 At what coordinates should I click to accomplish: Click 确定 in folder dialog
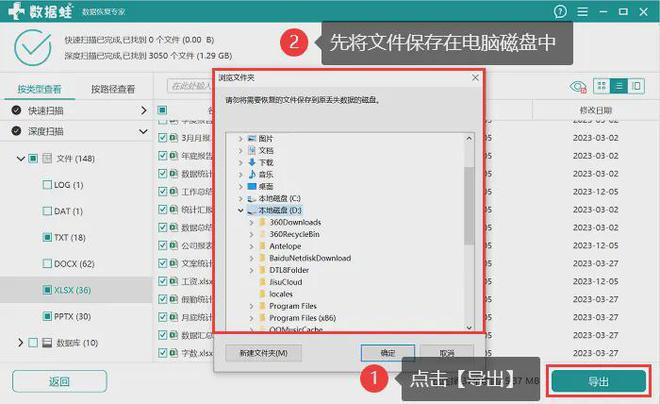[x=387, y=353]
